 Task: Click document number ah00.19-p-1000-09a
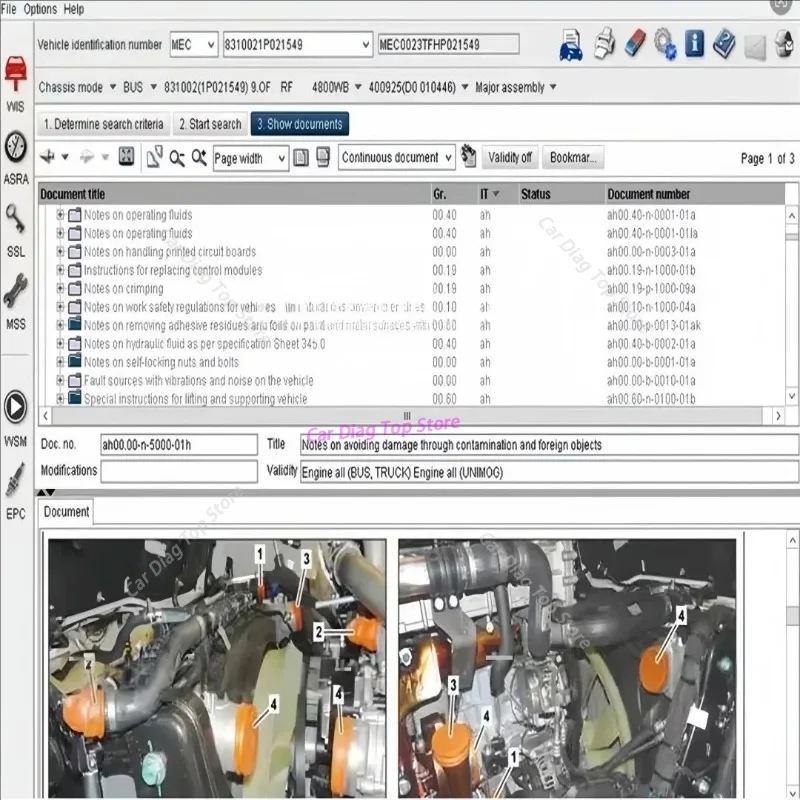(x=651, y=288)
